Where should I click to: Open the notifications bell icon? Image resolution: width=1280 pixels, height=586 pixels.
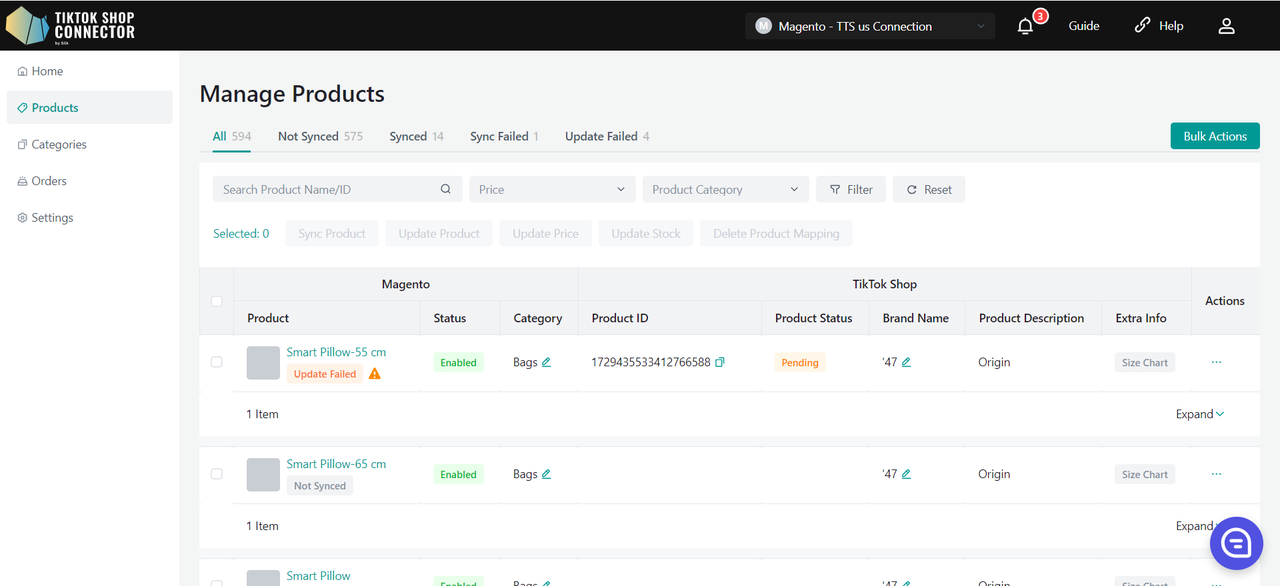point(1025,27)
